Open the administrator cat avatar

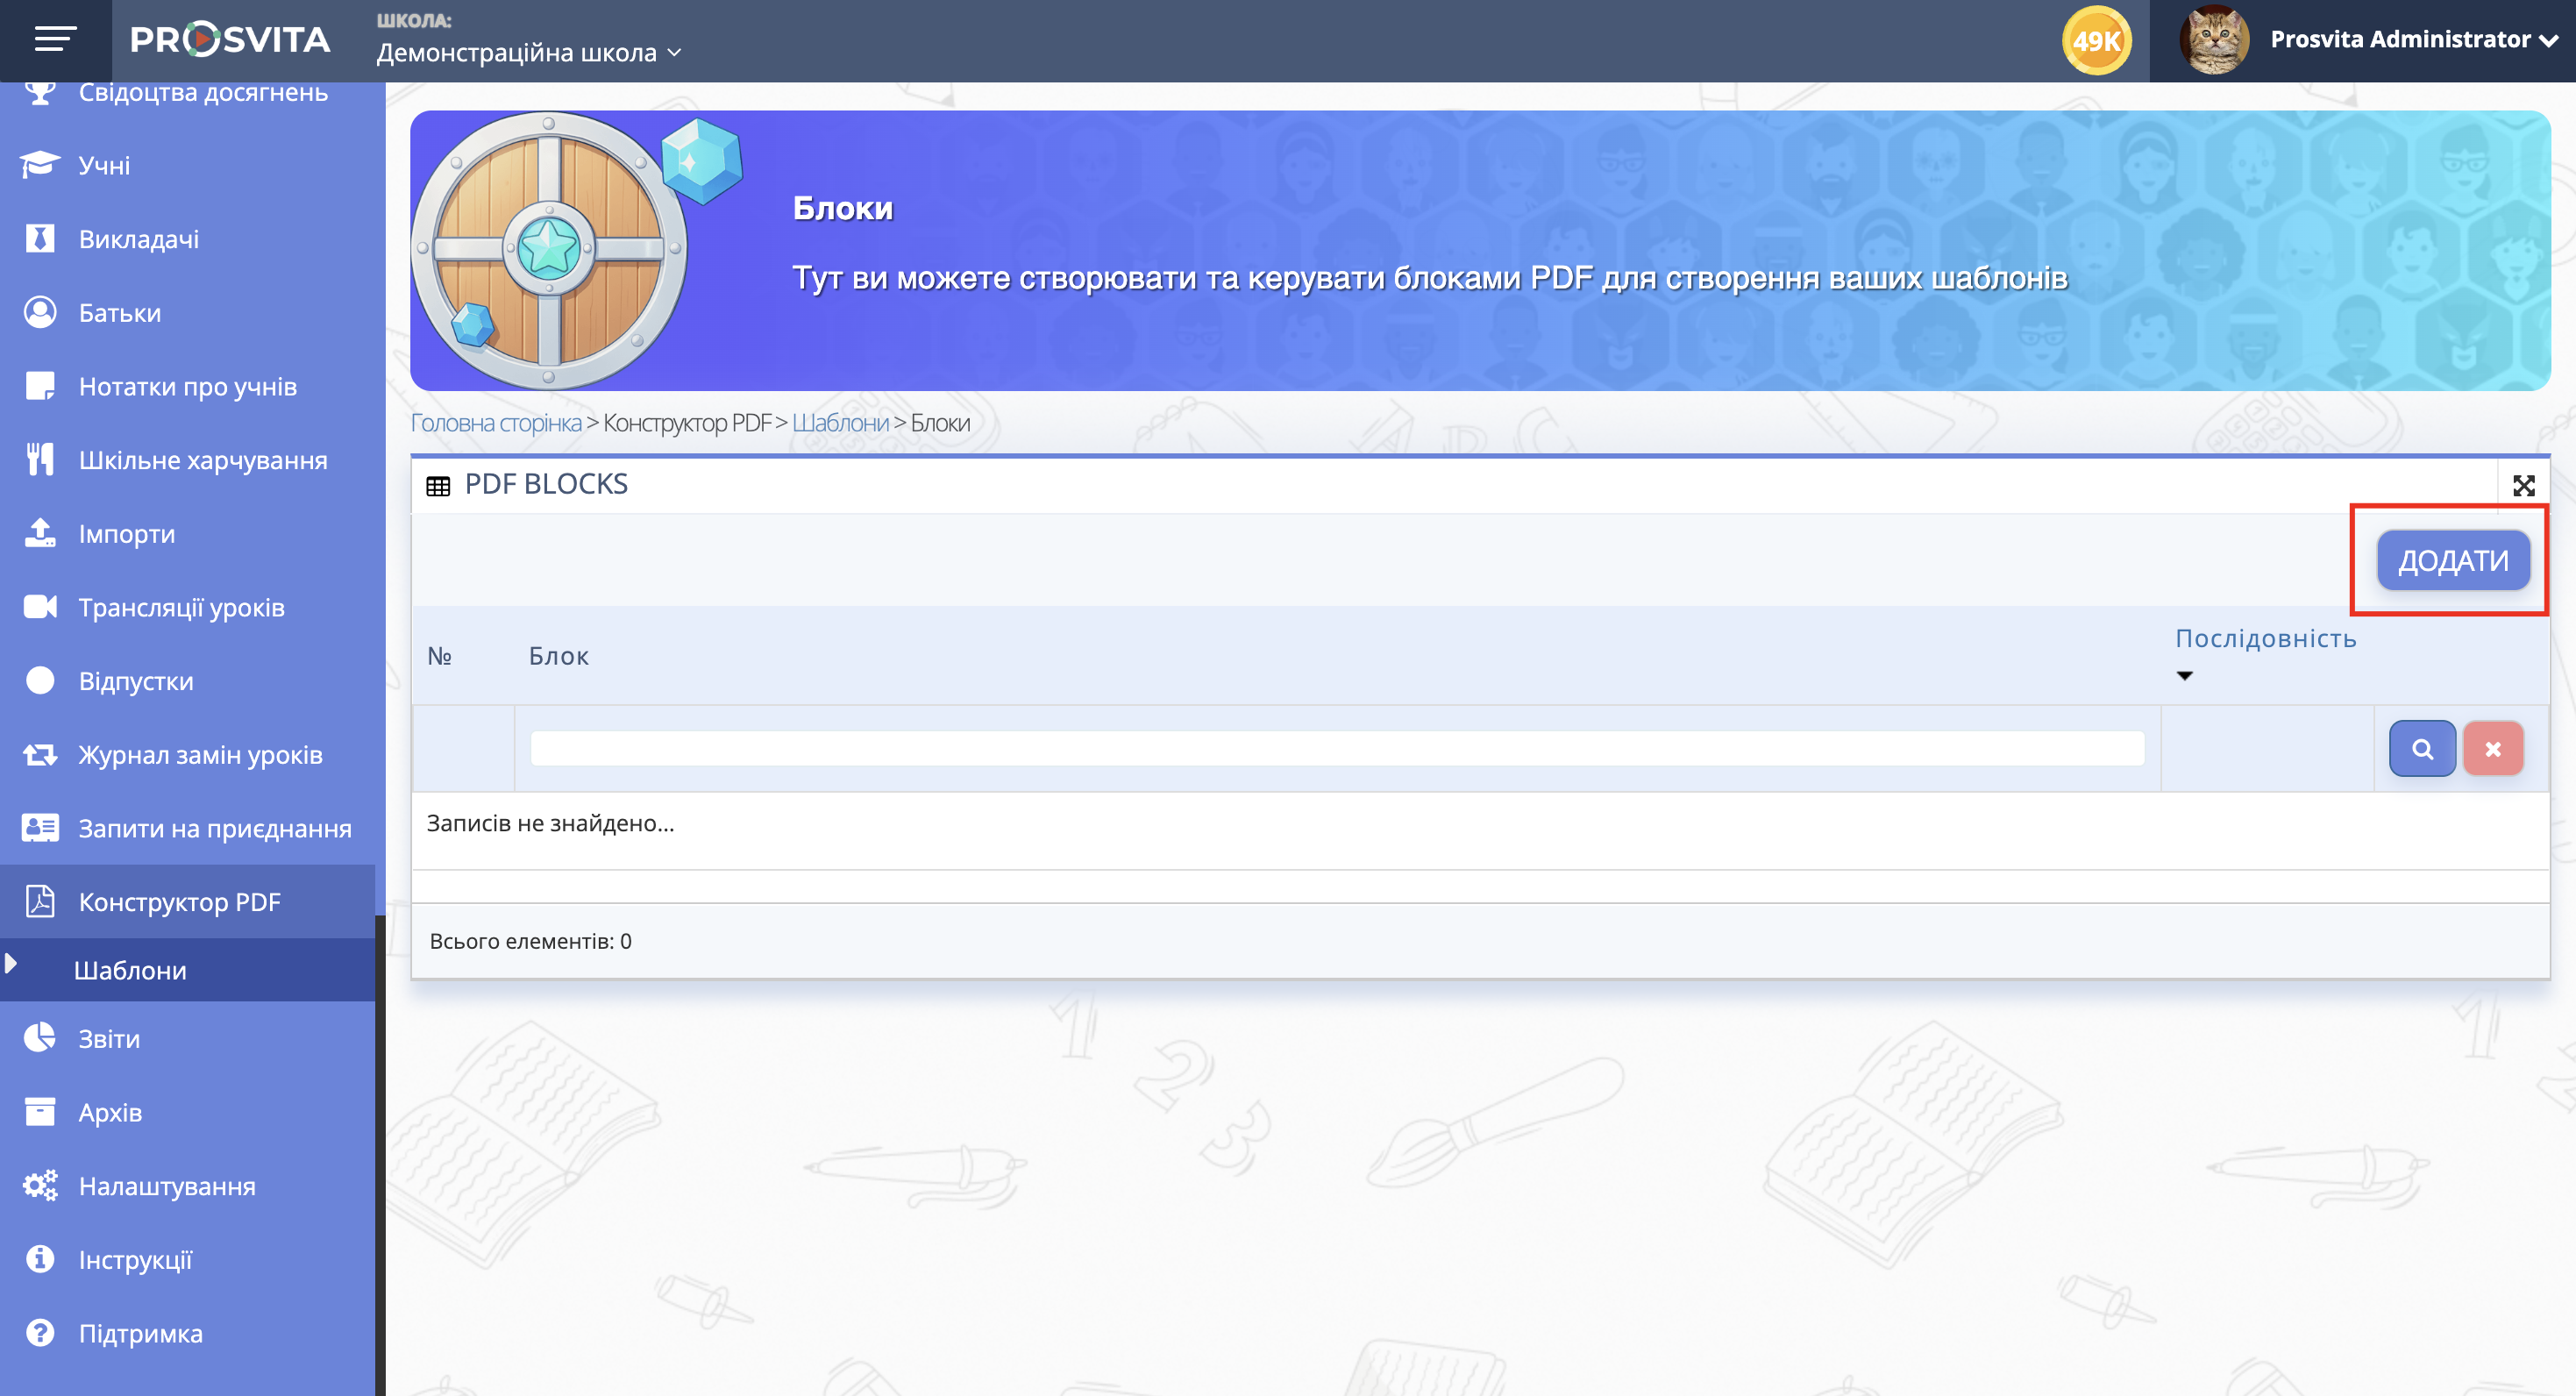[2214, 40]
